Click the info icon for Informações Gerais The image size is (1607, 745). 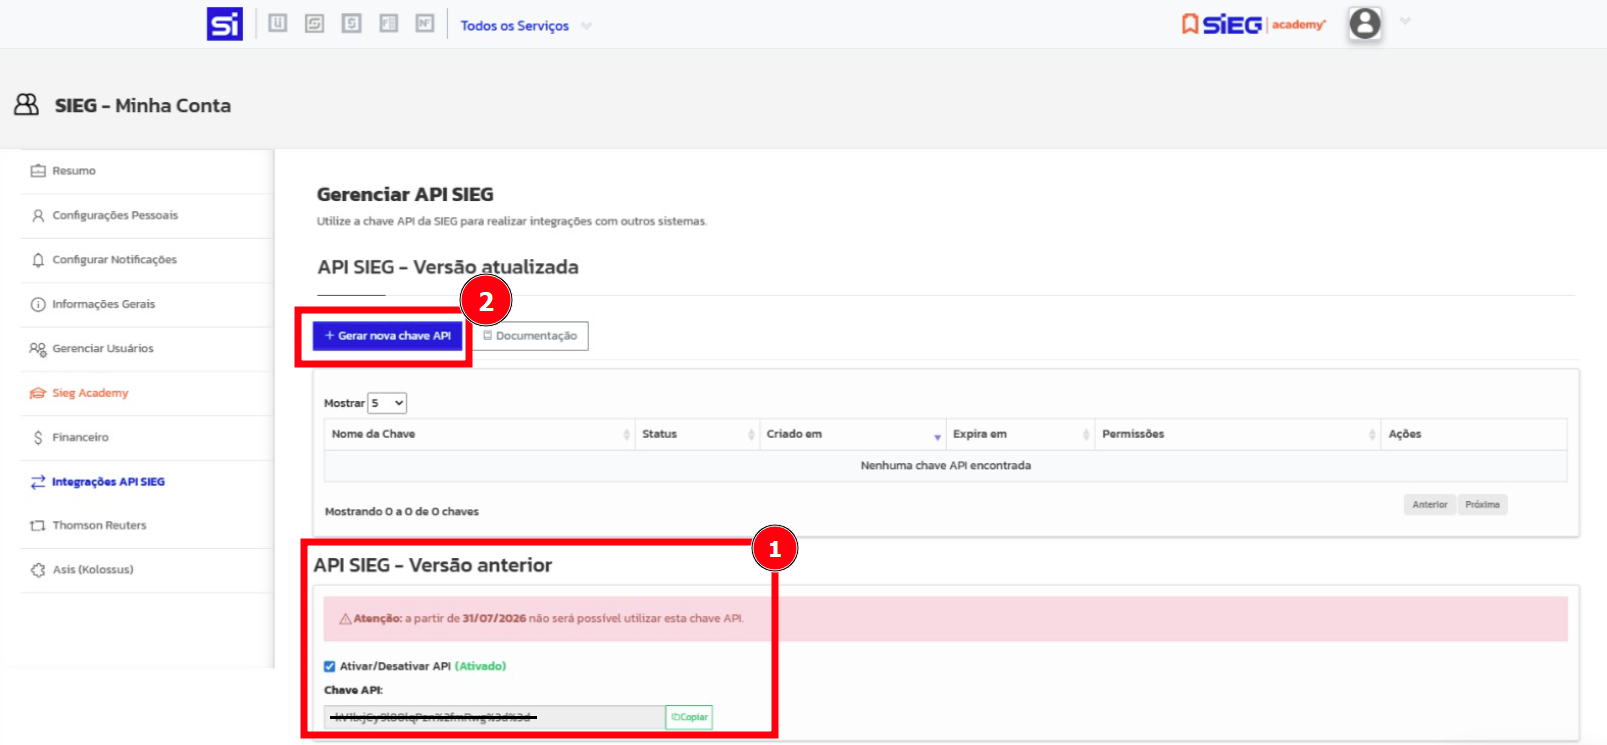pos(38,304)
